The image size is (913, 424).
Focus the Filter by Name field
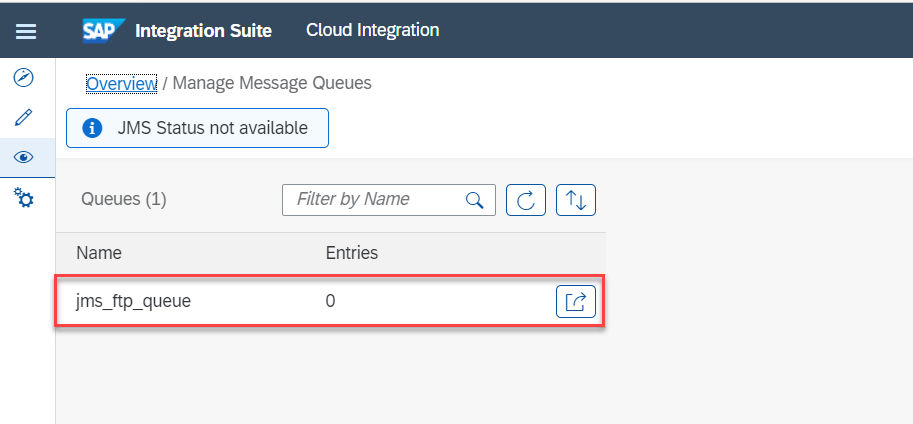click(375, 200)
